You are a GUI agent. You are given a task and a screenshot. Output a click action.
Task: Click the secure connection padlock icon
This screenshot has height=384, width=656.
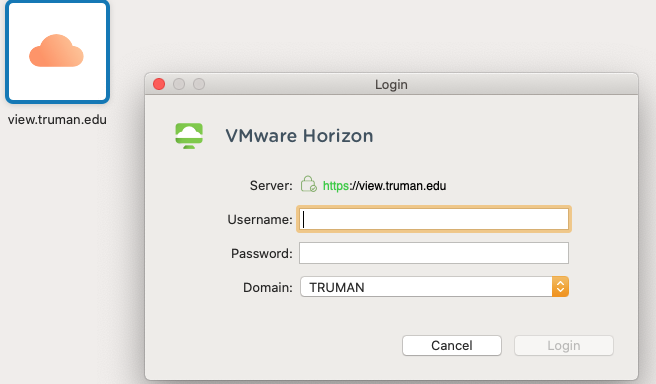click(309, 184)
